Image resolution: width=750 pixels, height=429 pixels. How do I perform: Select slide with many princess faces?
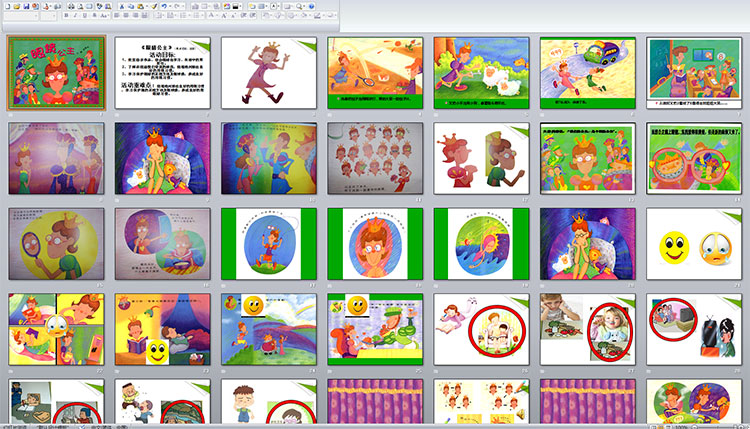375,158
